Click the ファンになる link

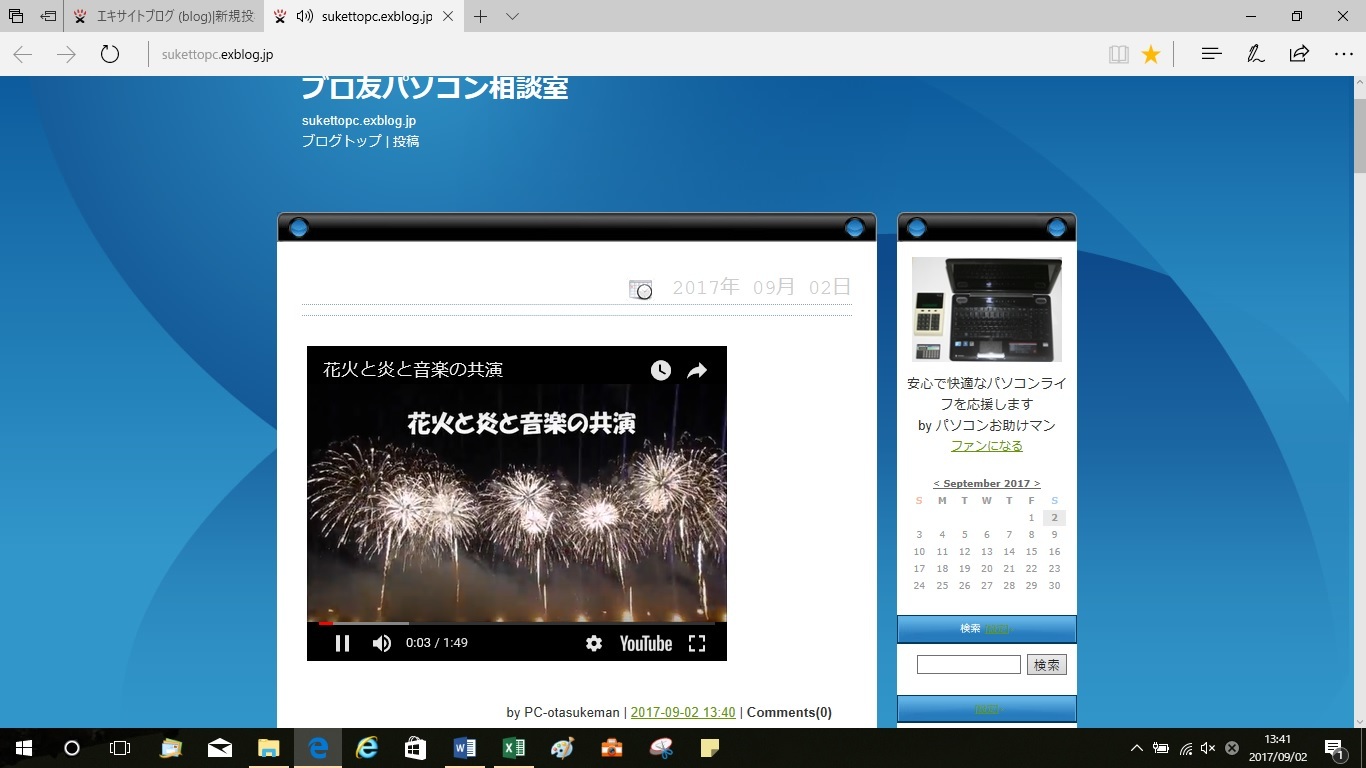click(987, 446)
